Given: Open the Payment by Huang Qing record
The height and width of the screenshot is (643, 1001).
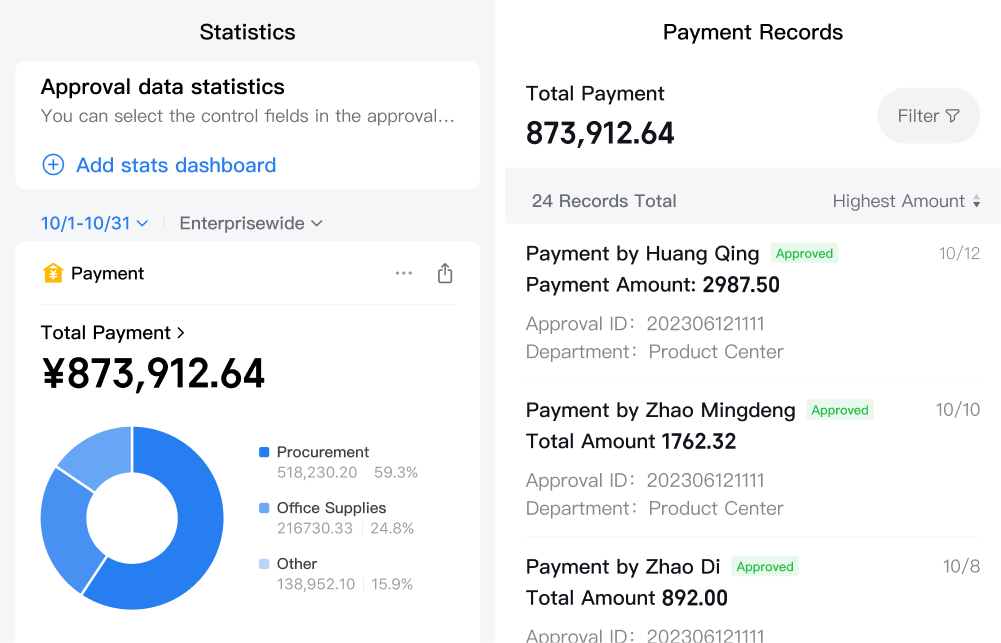Looking at the screenshot, I should [x=753, y=302].
